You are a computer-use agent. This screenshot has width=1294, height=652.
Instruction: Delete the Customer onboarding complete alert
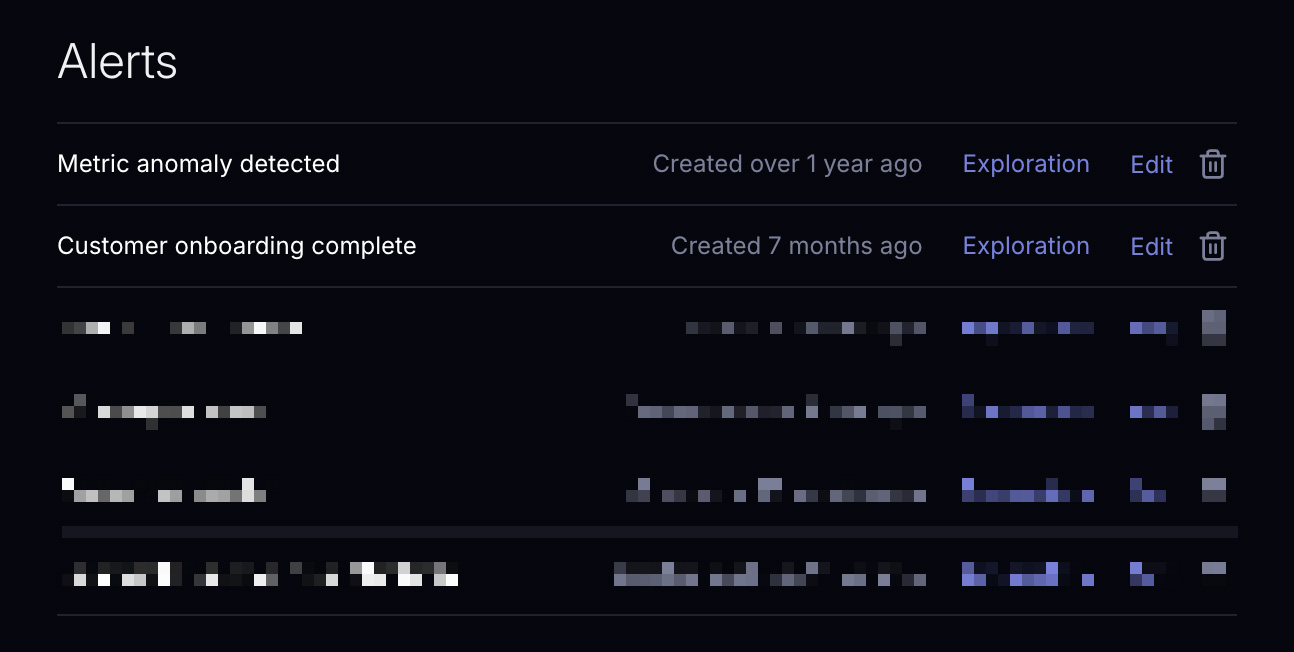pos(1213,246)
